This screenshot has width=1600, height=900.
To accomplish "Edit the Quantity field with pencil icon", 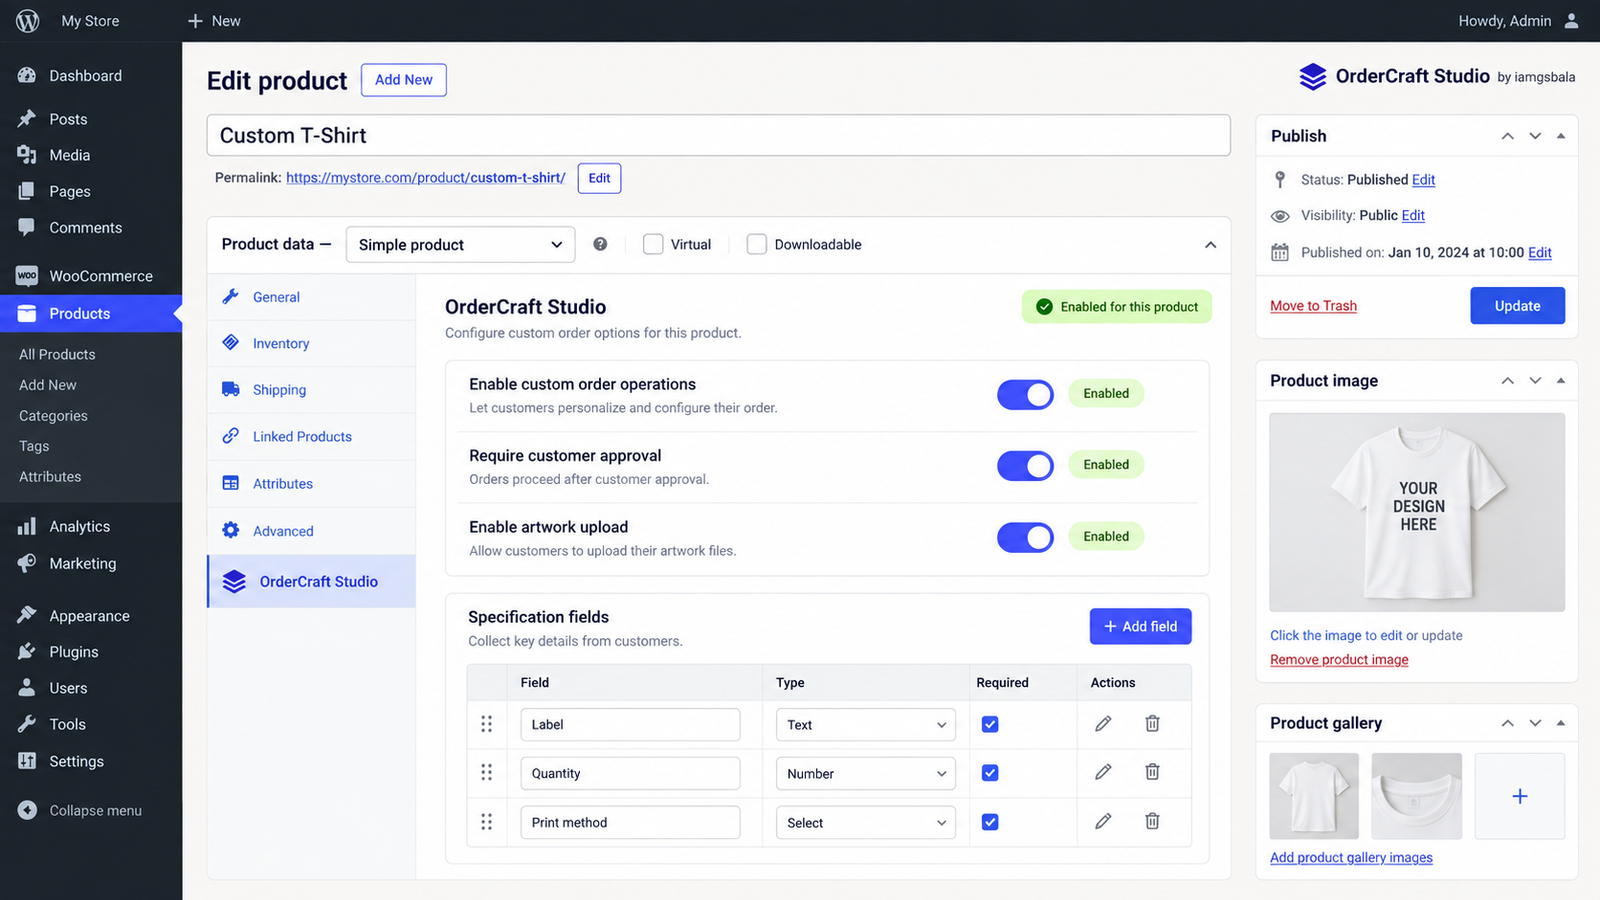I will (x=1103, y=772).
